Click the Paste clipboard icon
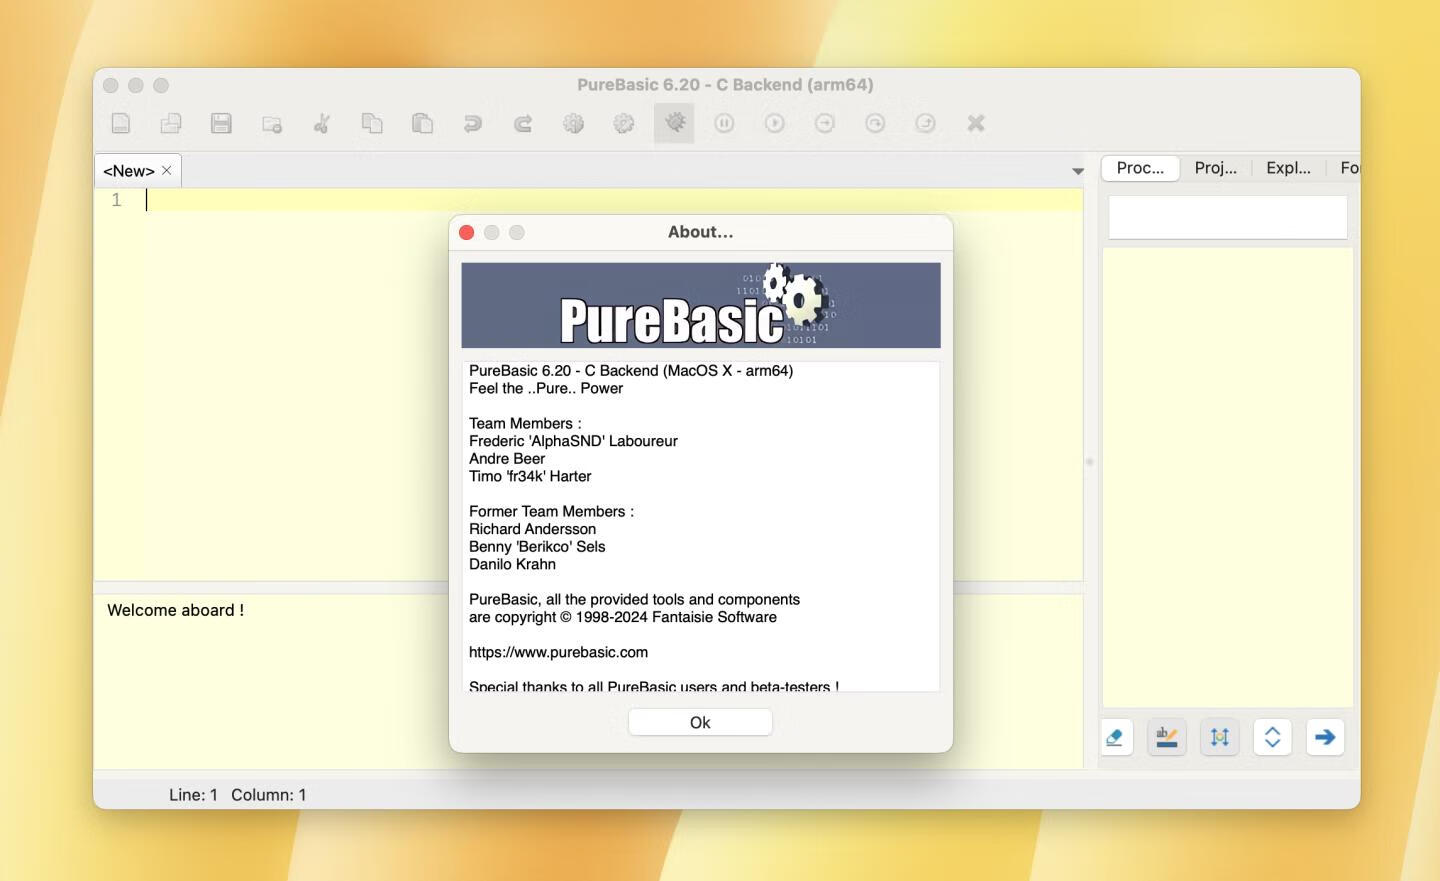The image size is (1440, 881). [422, 123]
